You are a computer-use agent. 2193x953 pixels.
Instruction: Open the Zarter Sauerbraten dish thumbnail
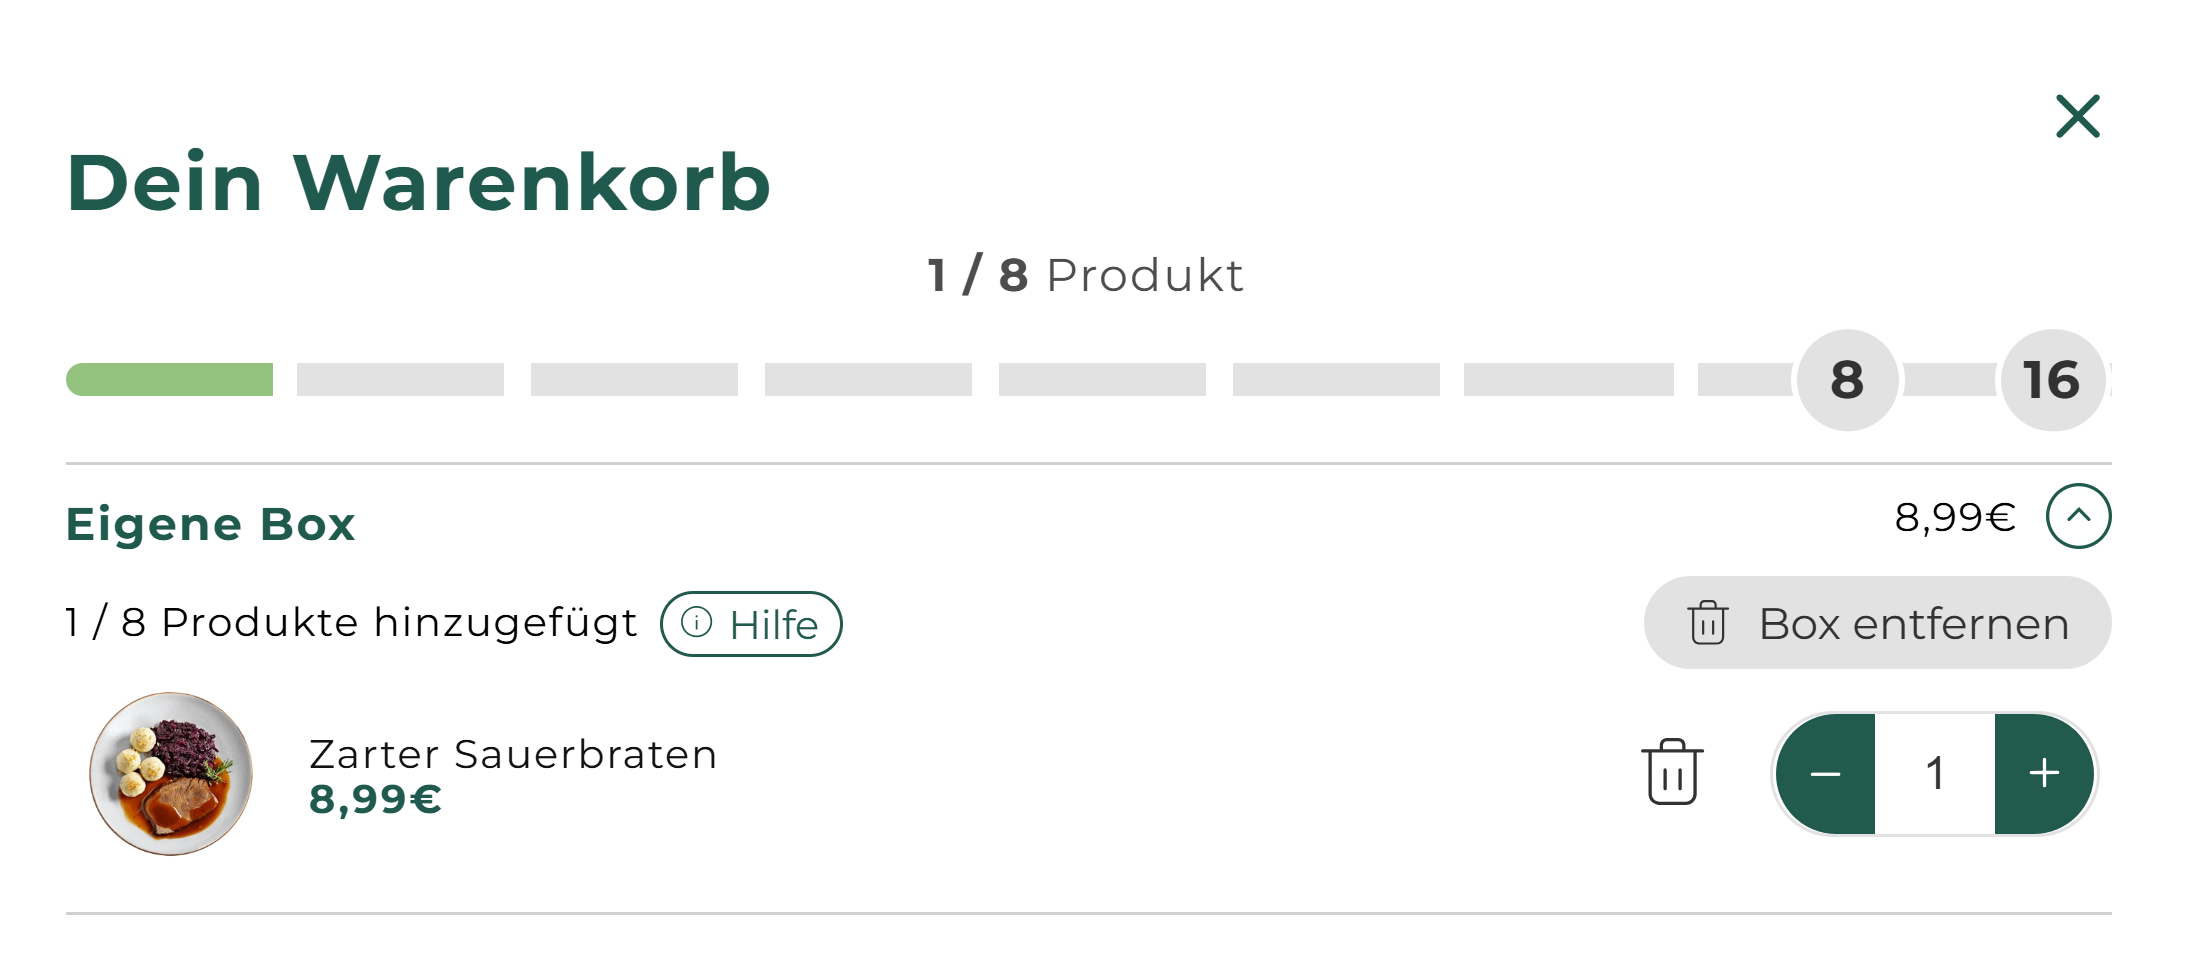click(171, 773)
